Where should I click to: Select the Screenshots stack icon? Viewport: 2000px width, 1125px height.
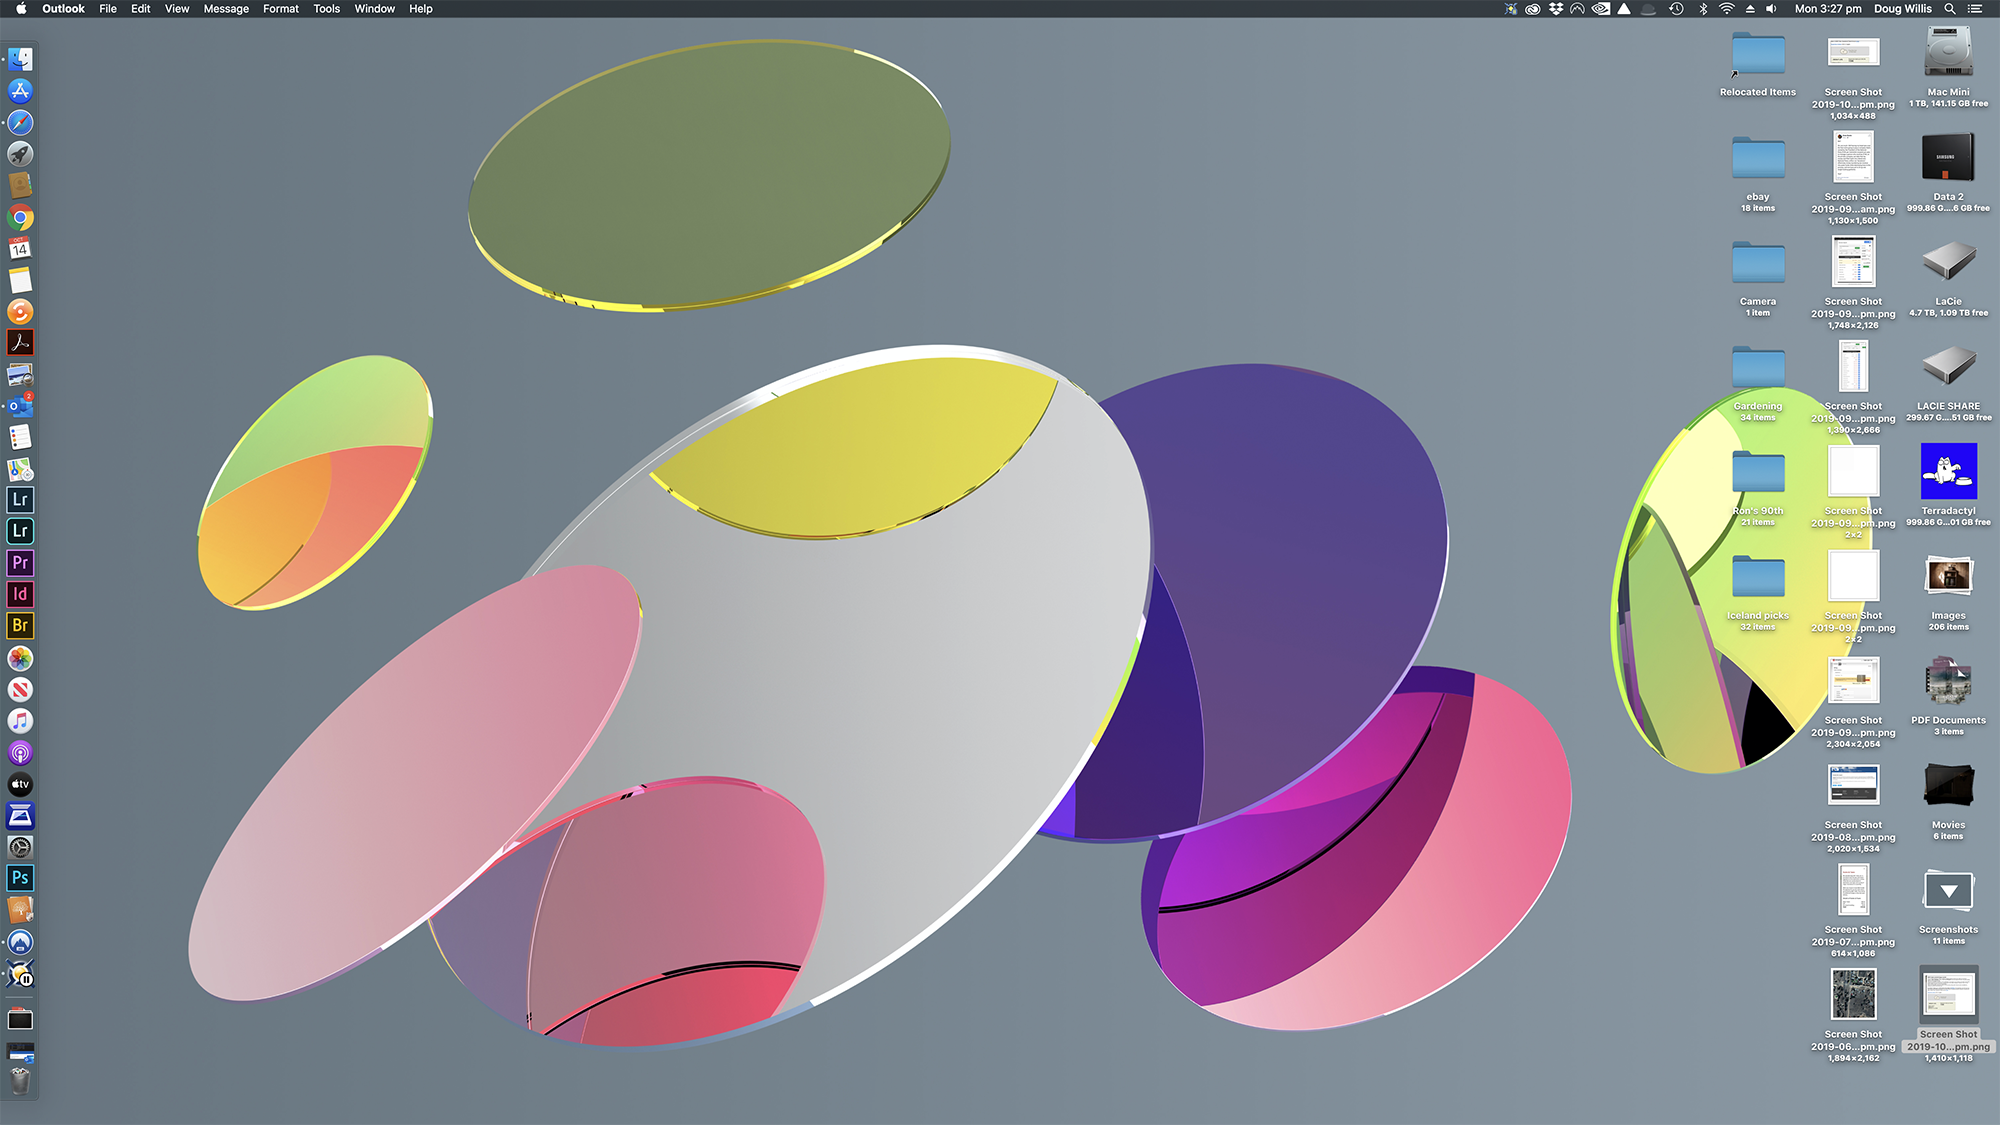[1948, 891]
